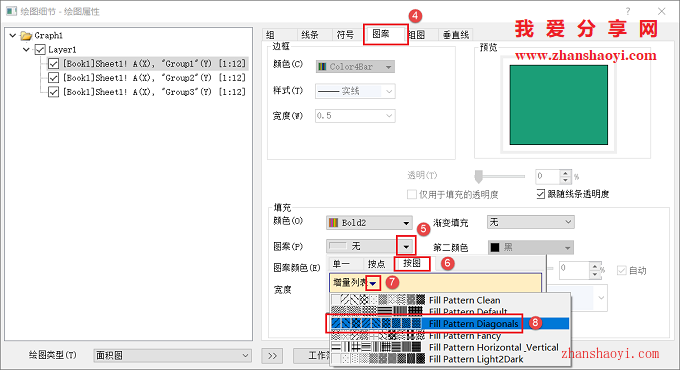Open the 绘图类型 面积图 combo box

tap(172, 356)
